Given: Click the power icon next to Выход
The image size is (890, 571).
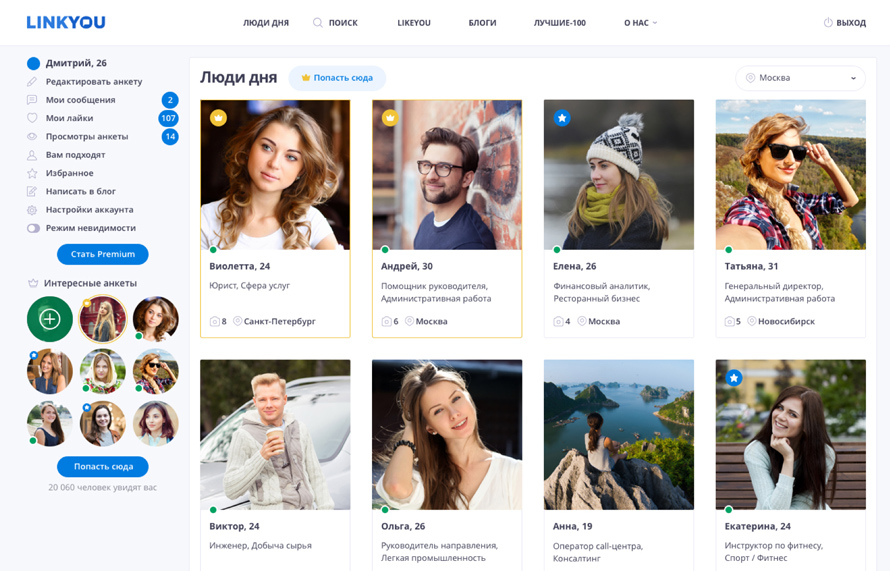Looking at the screenshot, I should click(x=828, y=23).
